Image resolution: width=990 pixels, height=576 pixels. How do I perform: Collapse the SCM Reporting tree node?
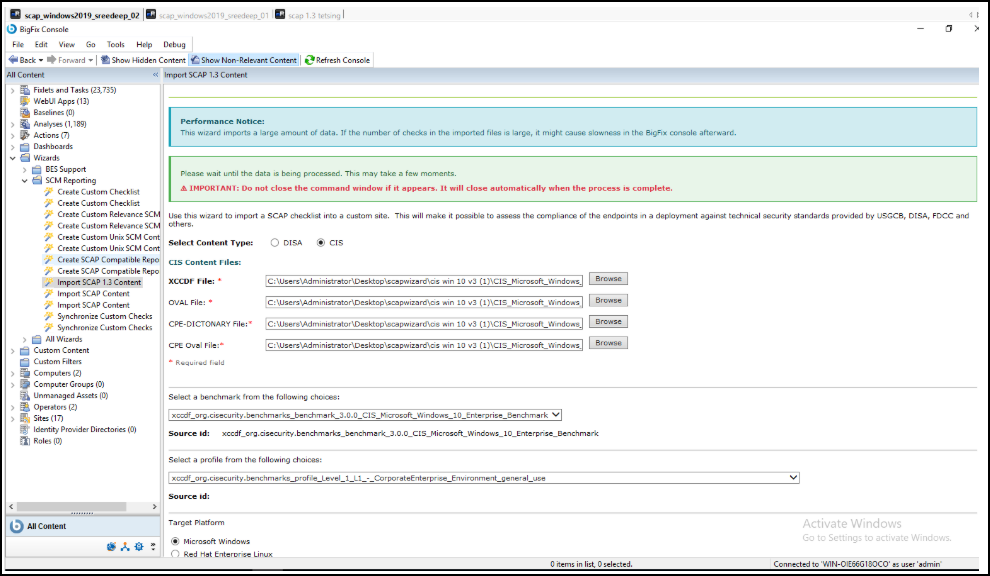pos(24,180)
